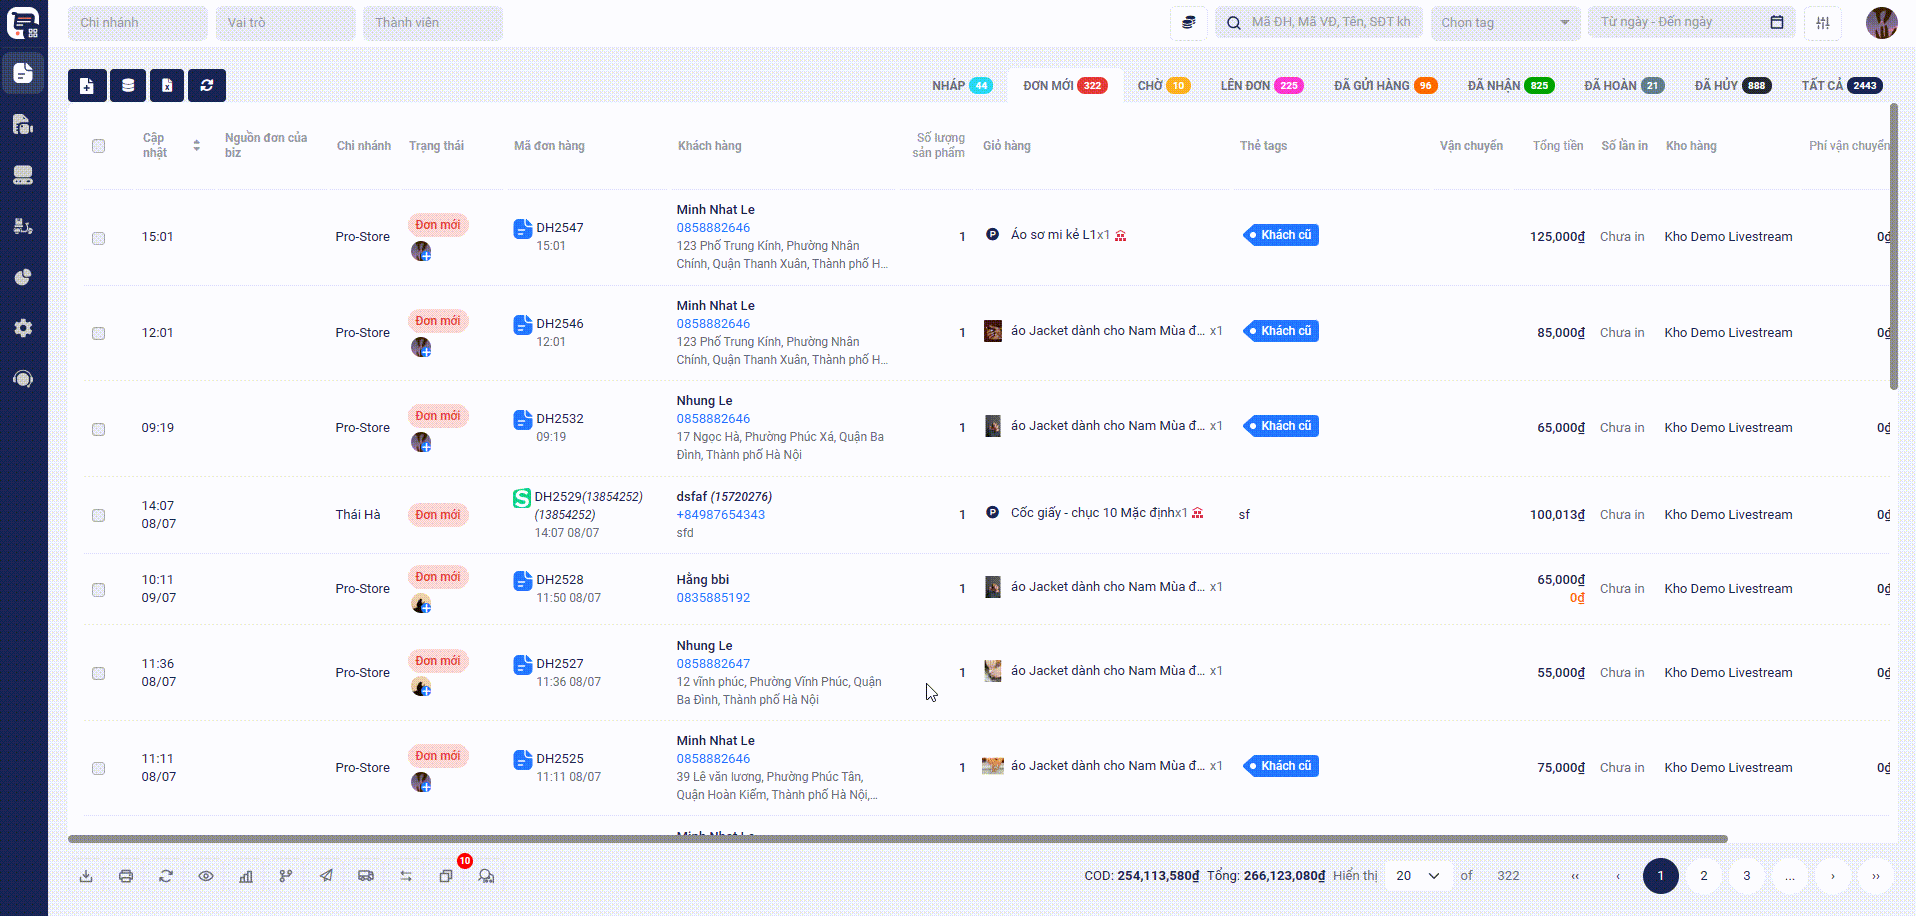Open the Chi nhánh branch selector
Screen dimensions: 1916x916
point(137,23)
